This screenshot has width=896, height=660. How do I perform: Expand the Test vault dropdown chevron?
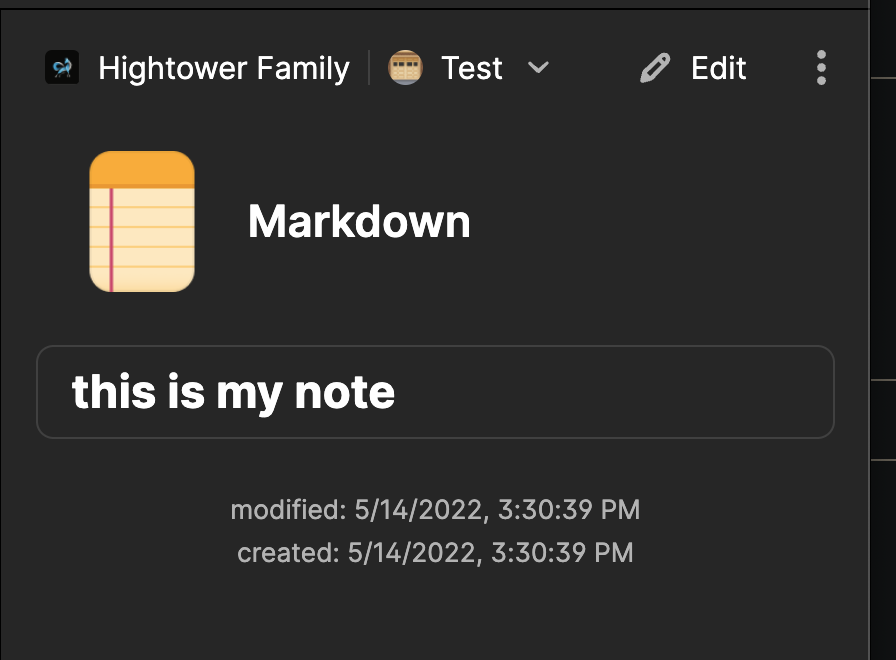(538, 68)
